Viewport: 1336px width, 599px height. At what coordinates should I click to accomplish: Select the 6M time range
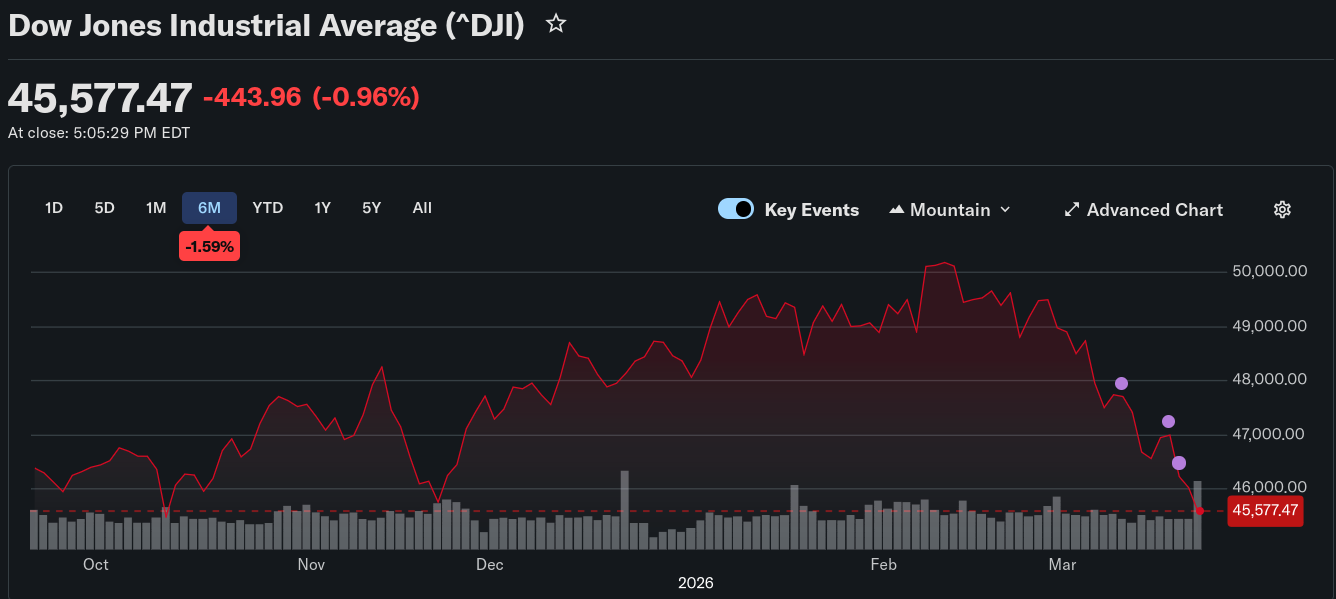pos(209,208)
